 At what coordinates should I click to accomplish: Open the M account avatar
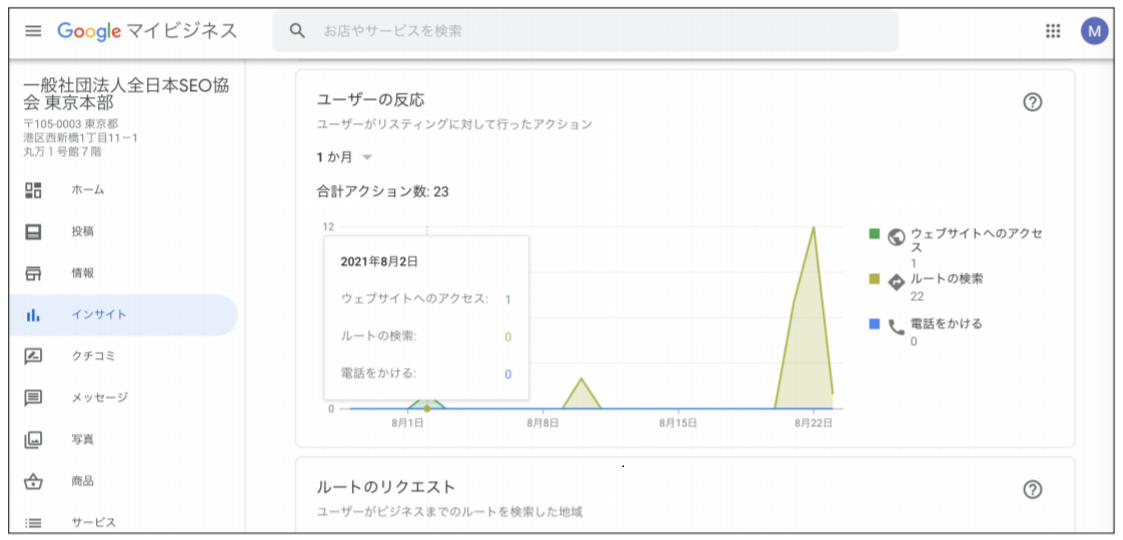1094,31
